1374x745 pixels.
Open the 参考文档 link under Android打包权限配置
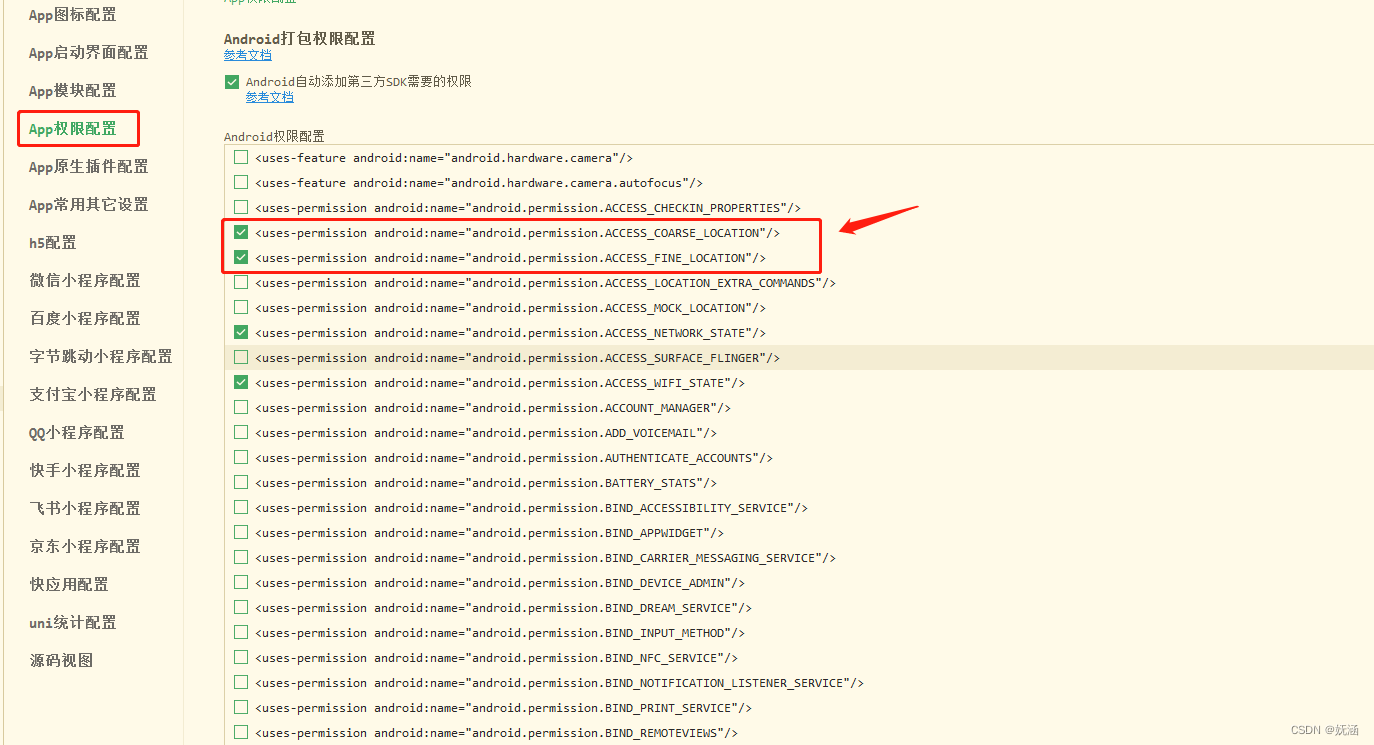point(247,56)
